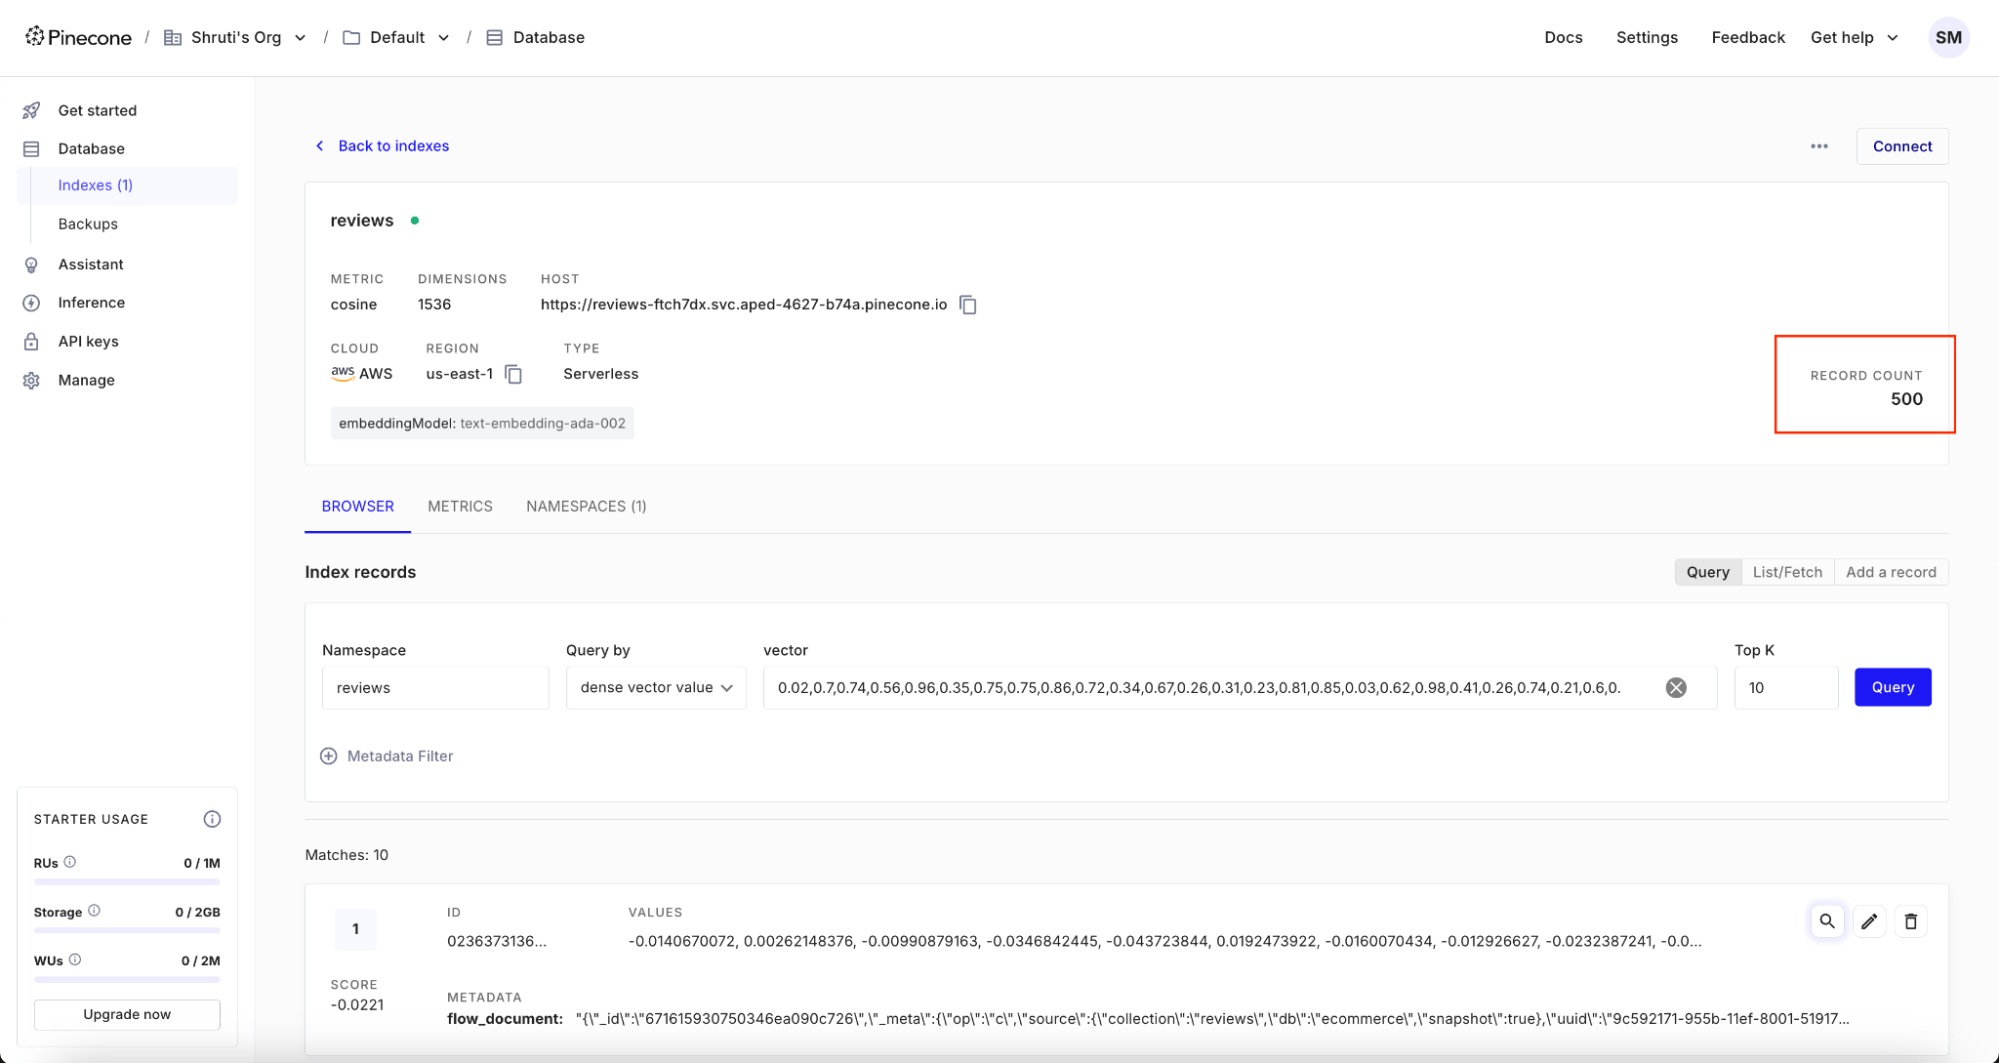1999x1063 pixels.
Task: Copy the us-east-1 region value
Action: 513,374
